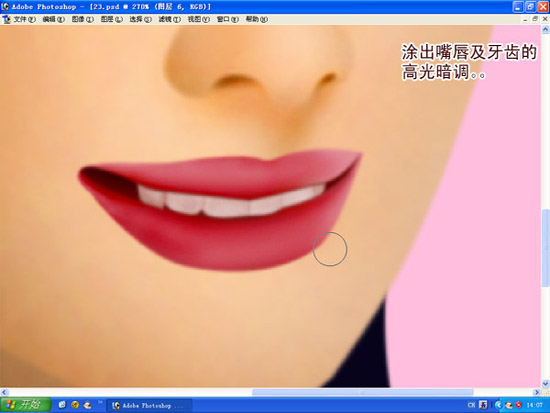The image size is (550, 413).
Task: Open the 文件 (File) menu
Action: click(x=25, y=19)
